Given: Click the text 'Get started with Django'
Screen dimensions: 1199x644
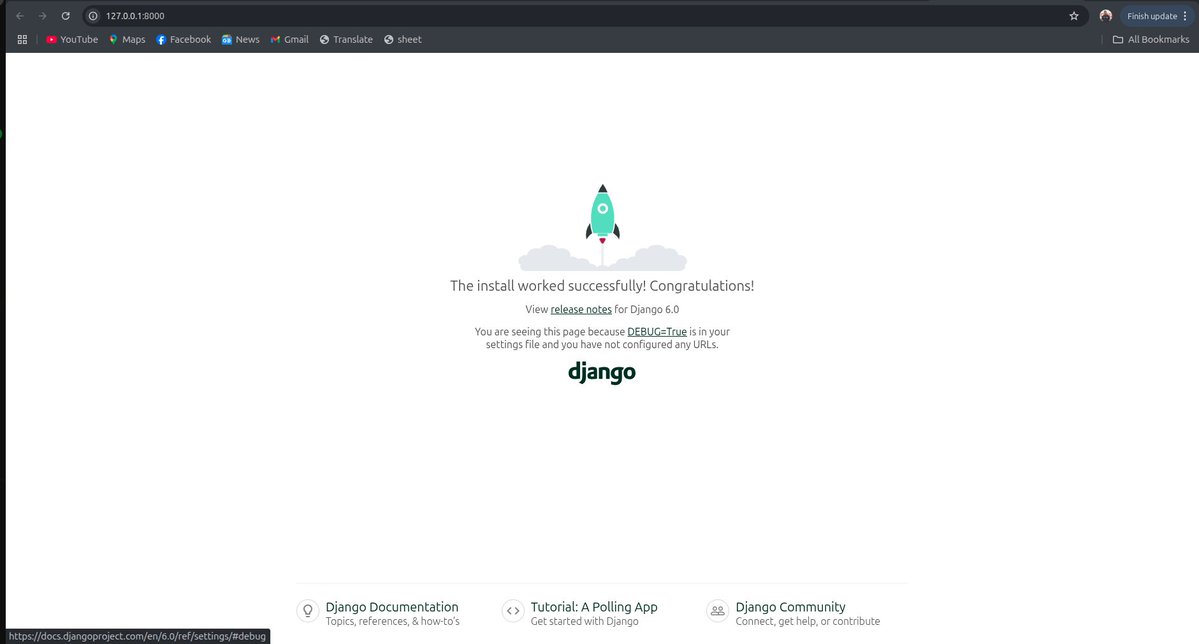Looking at the screenshot, I should (584, 622).
